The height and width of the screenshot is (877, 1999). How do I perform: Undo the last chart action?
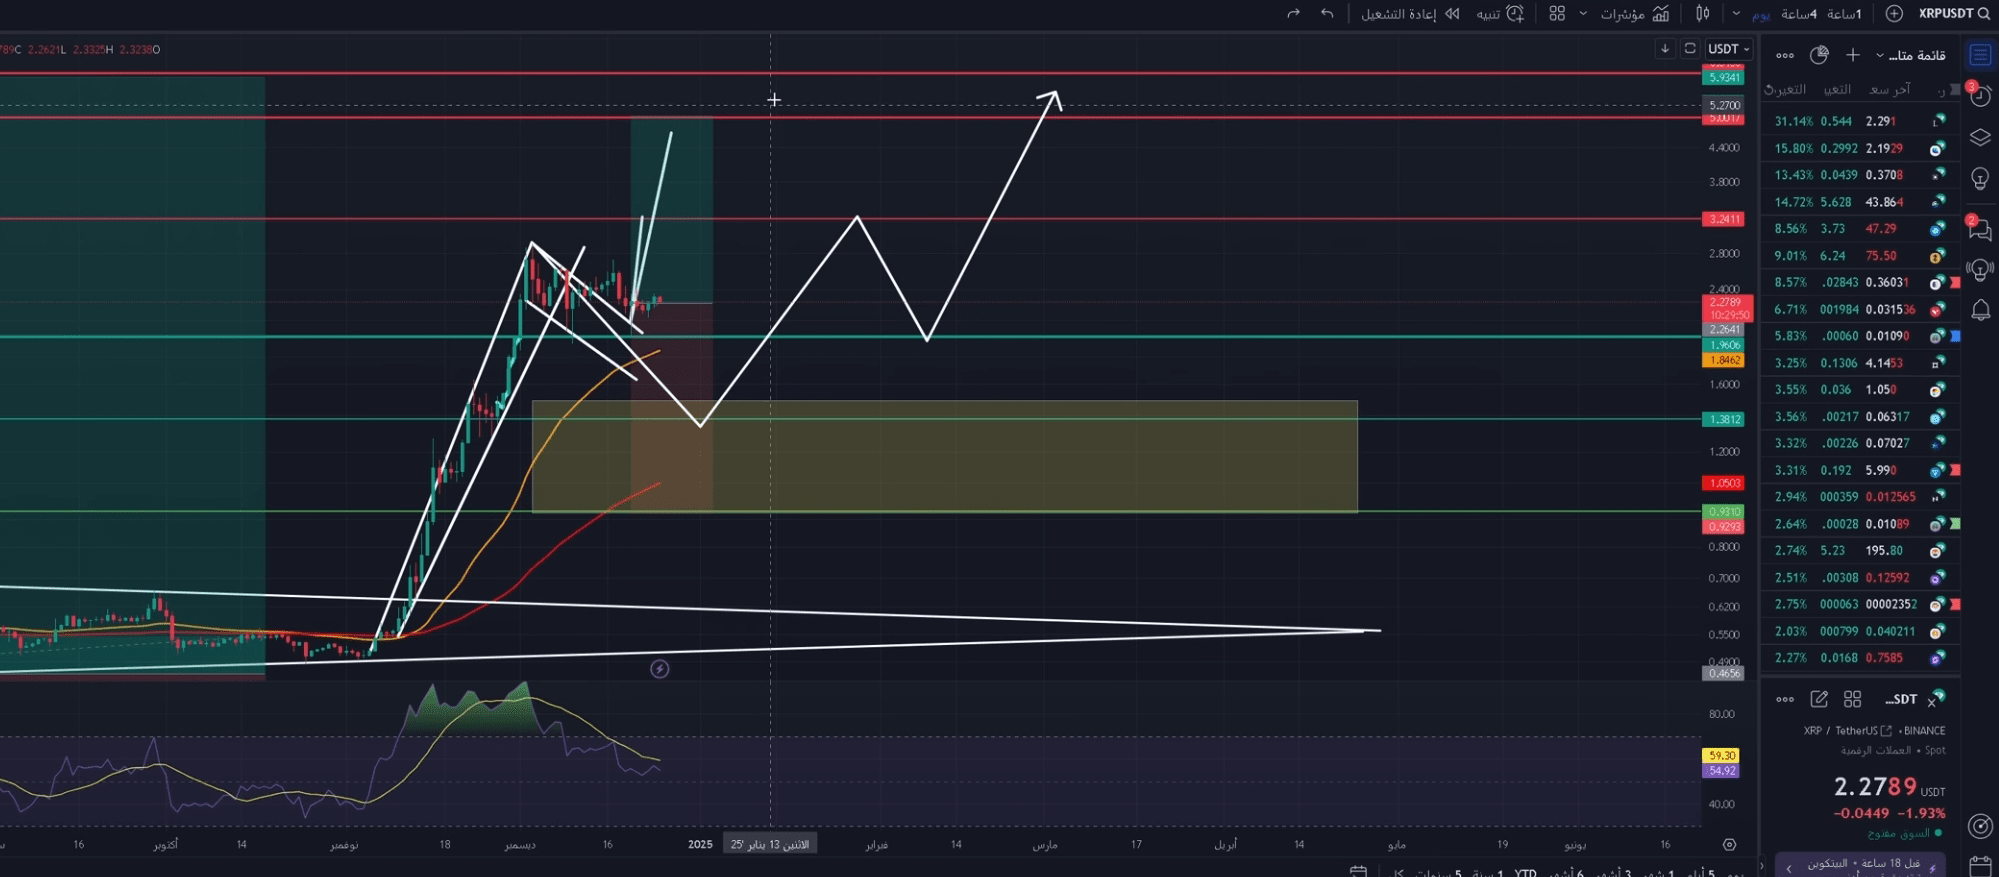click(1327, 13)
